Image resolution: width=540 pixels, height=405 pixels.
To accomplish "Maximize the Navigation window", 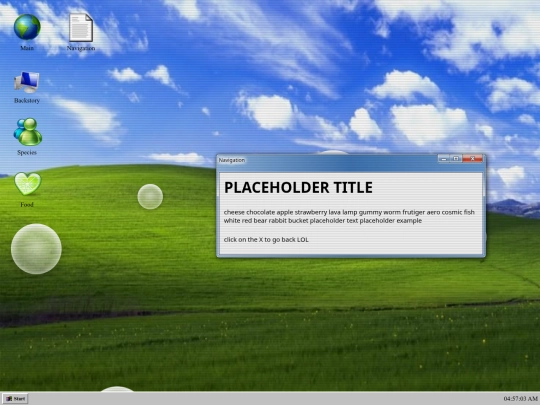I will (x=456, y=158).
